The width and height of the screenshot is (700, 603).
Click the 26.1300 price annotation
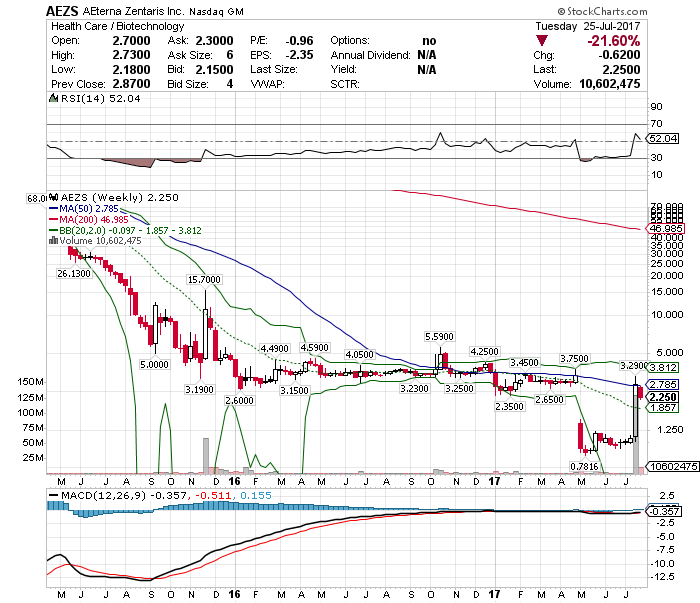click(74, 274)
